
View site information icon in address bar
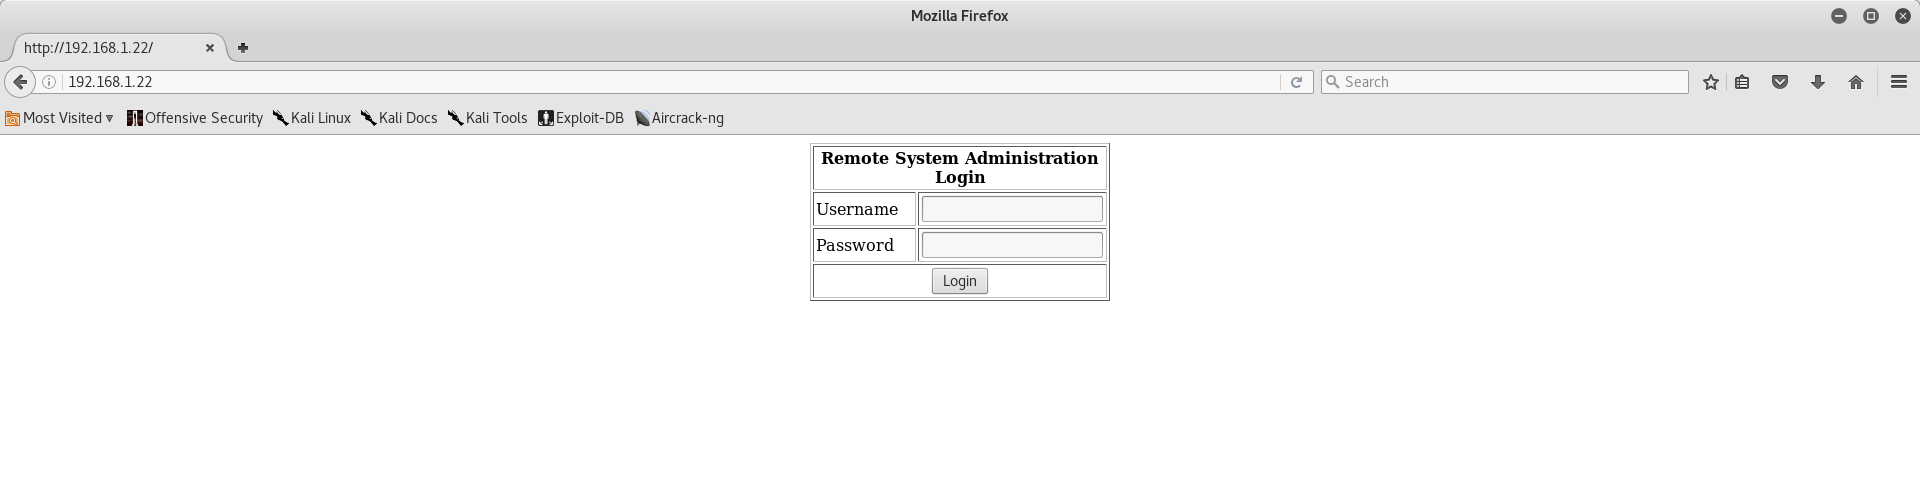coord(48,82)
